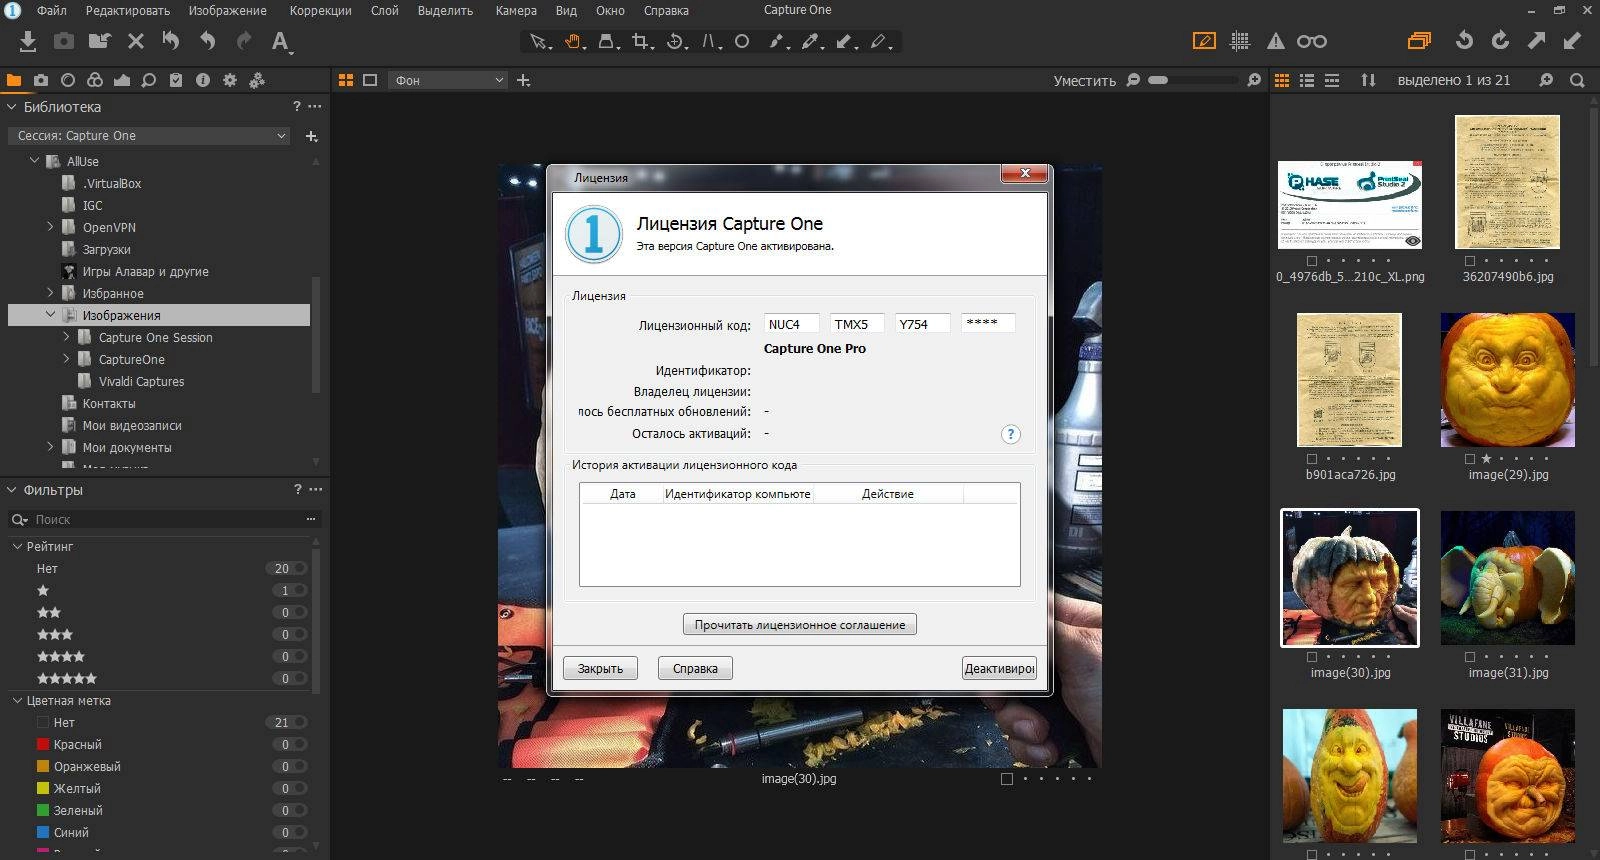Open the Library folder tool tab
Viewport: 1600px width, 860px height.
14,80
